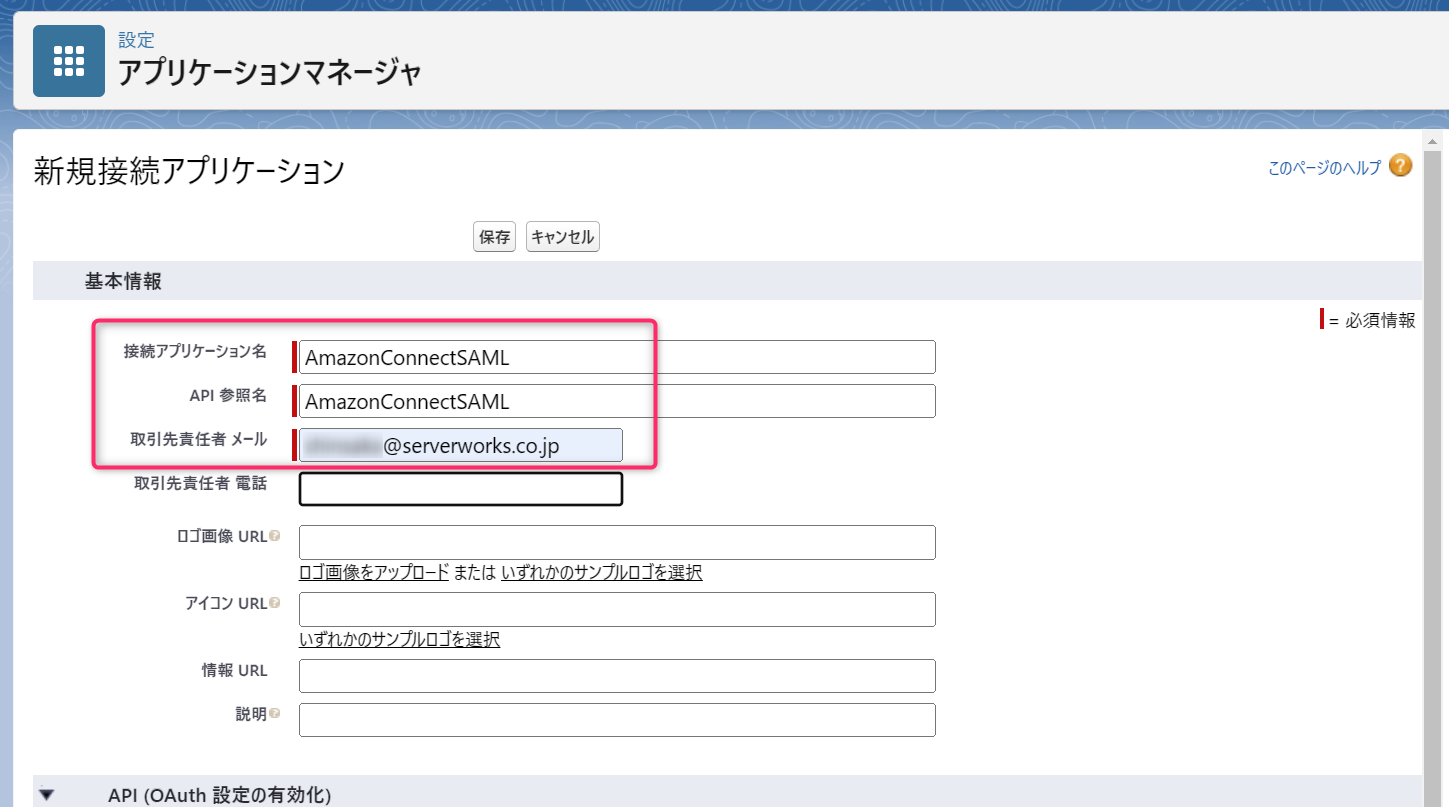Focus the アイコン URL input field

[617, 609]
